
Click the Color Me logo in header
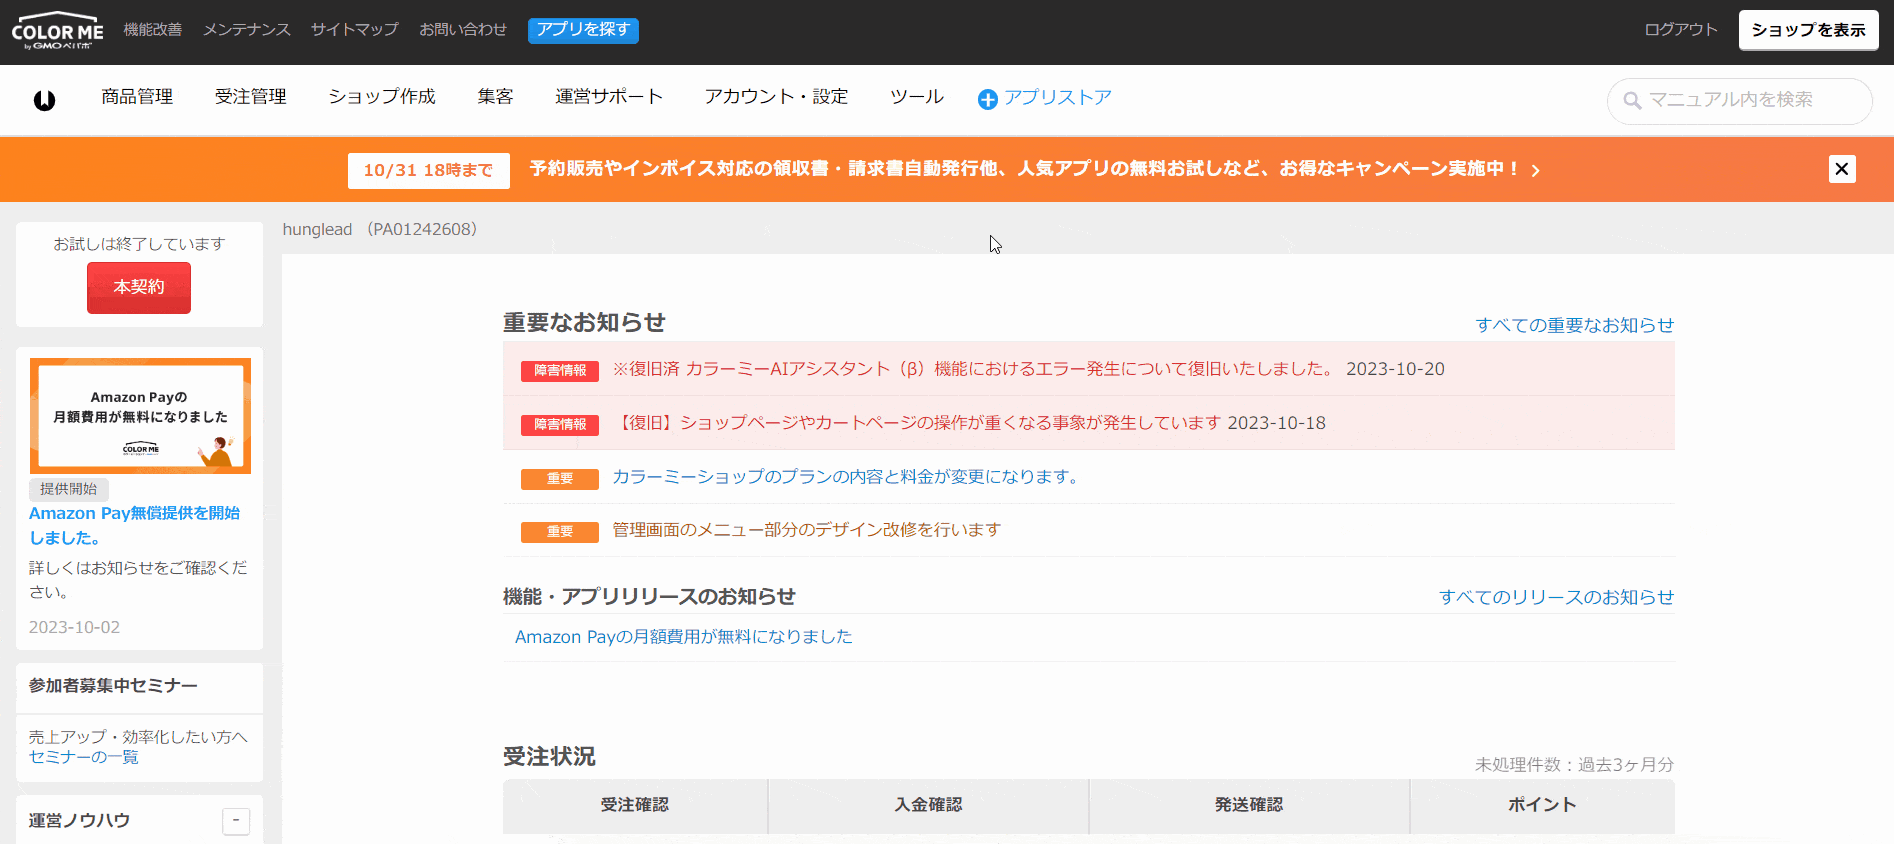point(57,31)
